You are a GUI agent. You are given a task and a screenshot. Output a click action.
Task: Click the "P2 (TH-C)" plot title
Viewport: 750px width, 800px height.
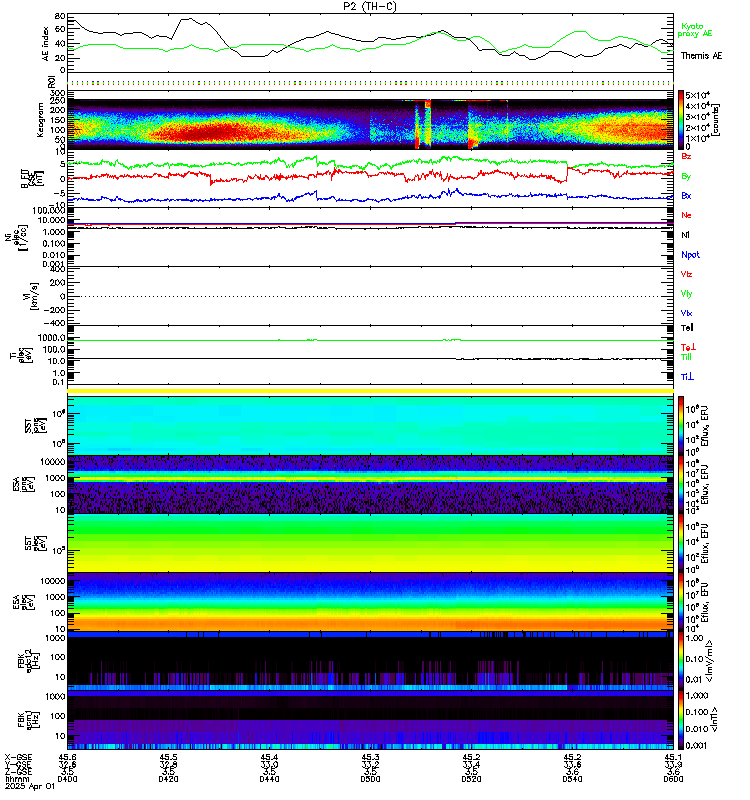click(370, 6)
